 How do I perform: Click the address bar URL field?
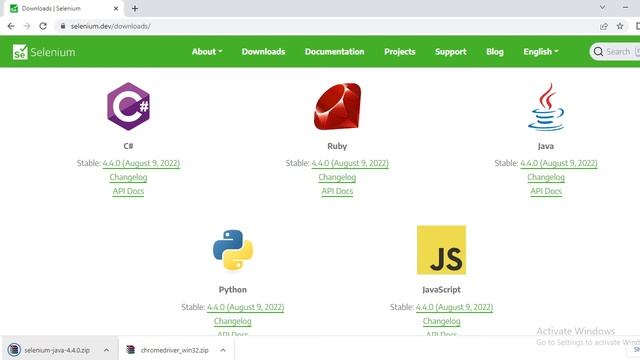(327, 26)
